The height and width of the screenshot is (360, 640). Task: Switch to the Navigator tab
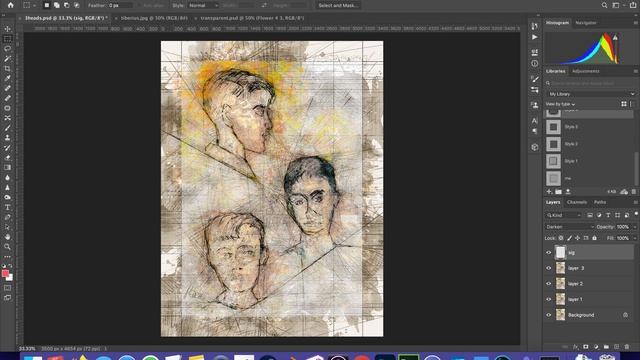pyautogui.click(x=586, y=23)
